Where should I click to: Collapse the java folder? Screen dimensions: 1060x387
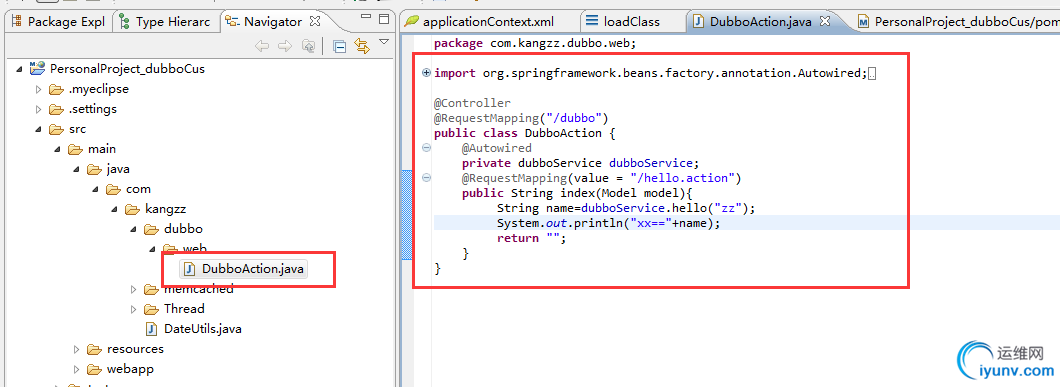[x=76, y=168]
